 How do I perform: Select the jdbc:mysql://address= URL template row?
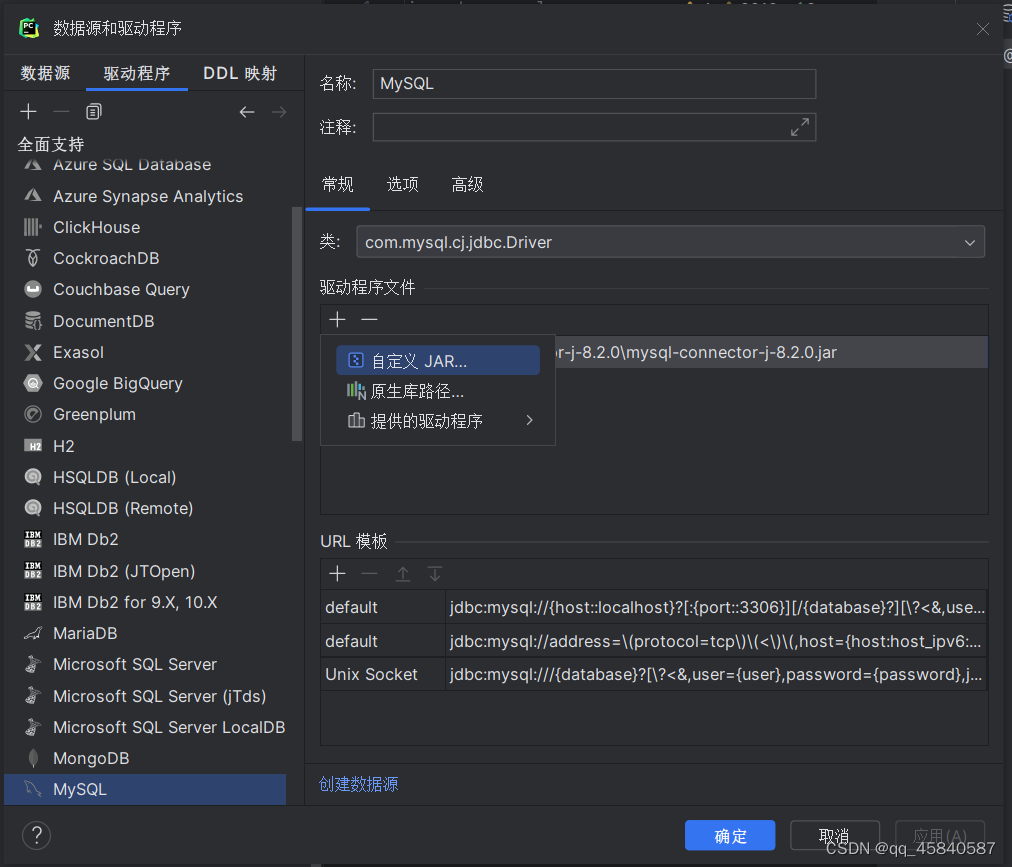(653, 641)
